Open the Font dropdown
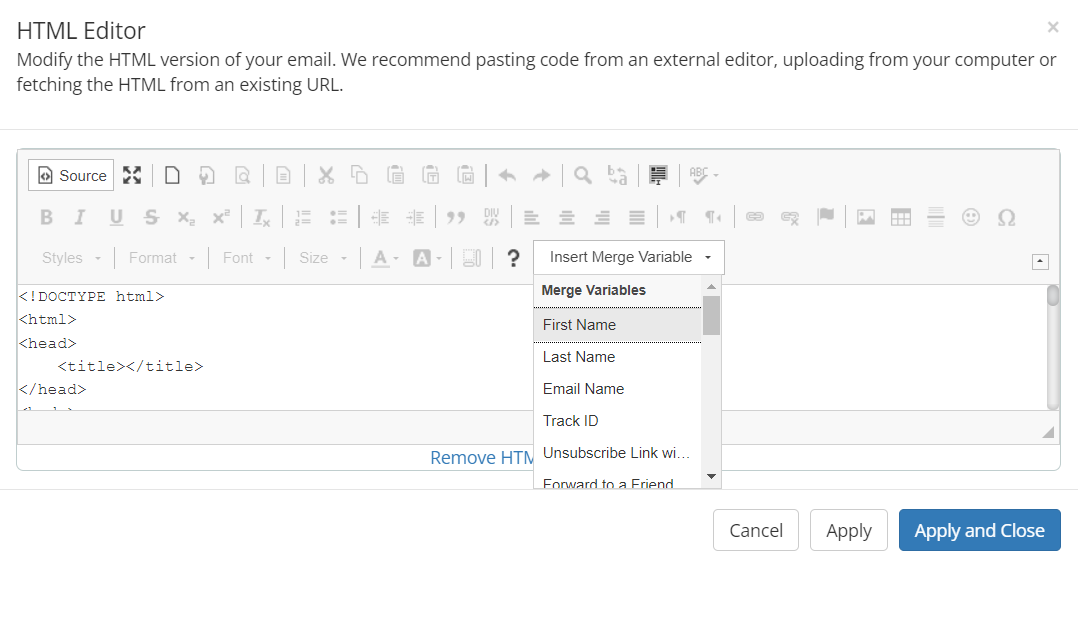The width and height of the screenshot is (1078, 628). tap(247, 258)
